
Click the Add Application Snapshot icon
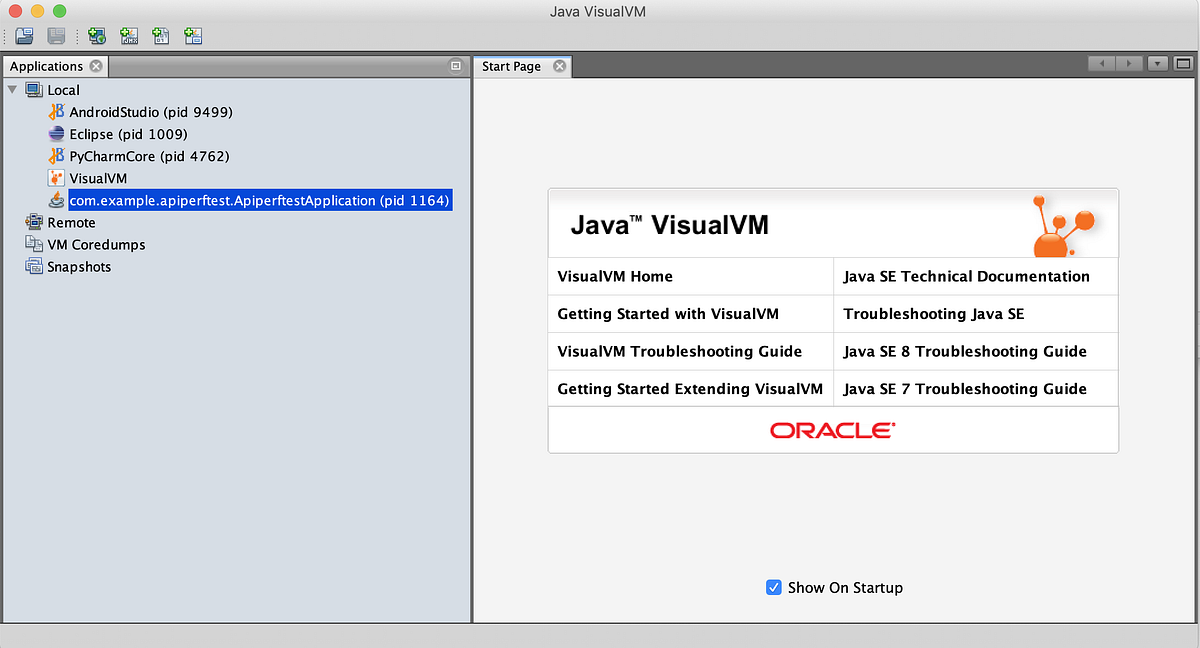coord(193,35)
